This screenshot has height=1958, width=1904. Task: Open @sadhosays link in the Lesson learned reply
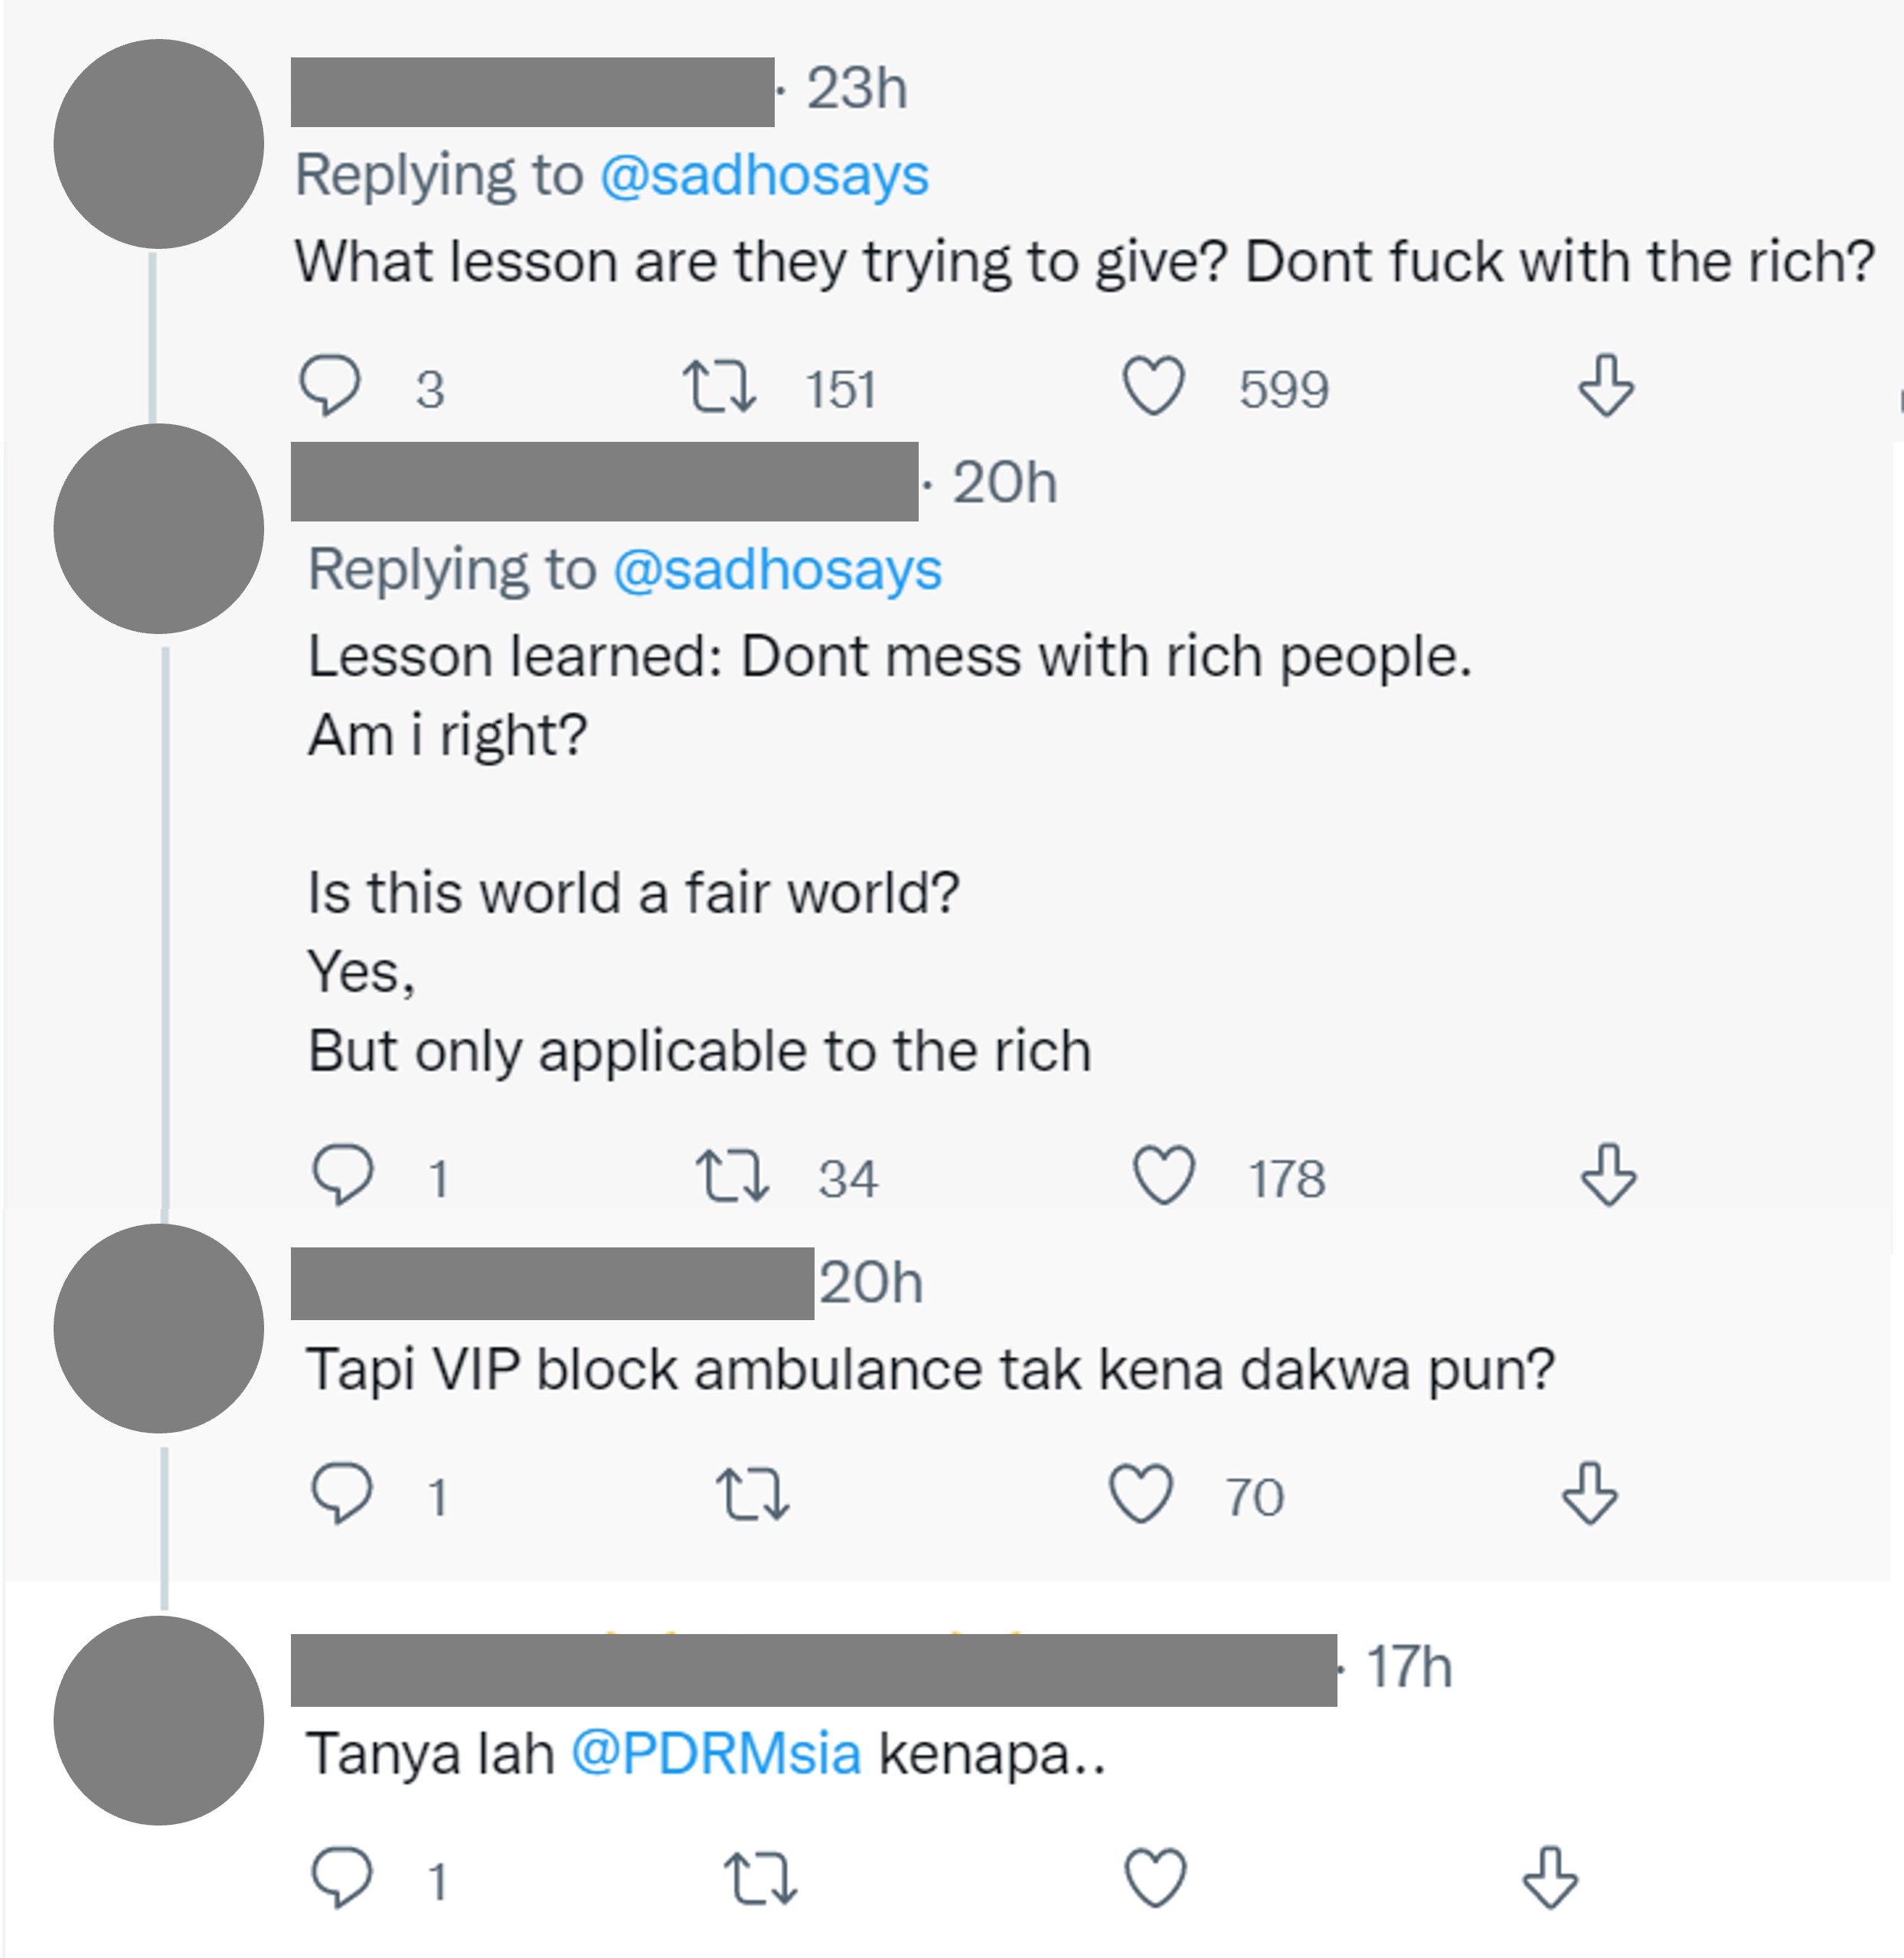point(778,570)
